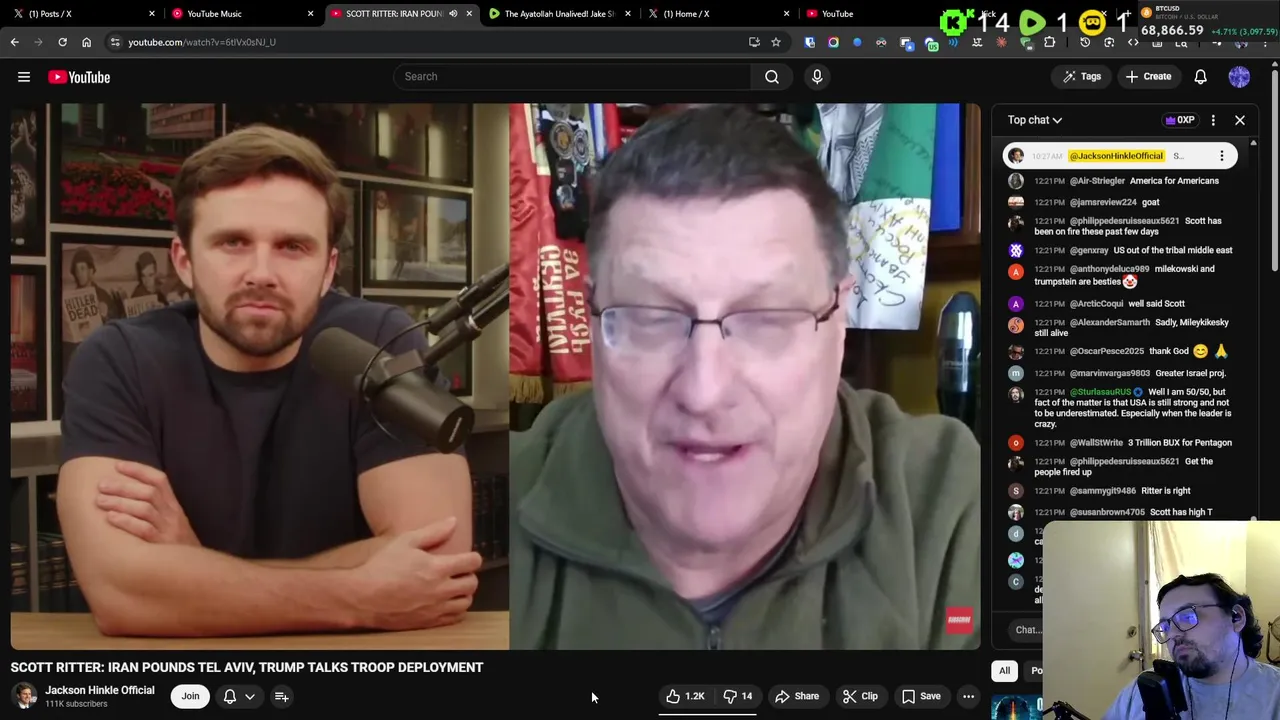
Task: Click the Join button
Action: (190, 696)
